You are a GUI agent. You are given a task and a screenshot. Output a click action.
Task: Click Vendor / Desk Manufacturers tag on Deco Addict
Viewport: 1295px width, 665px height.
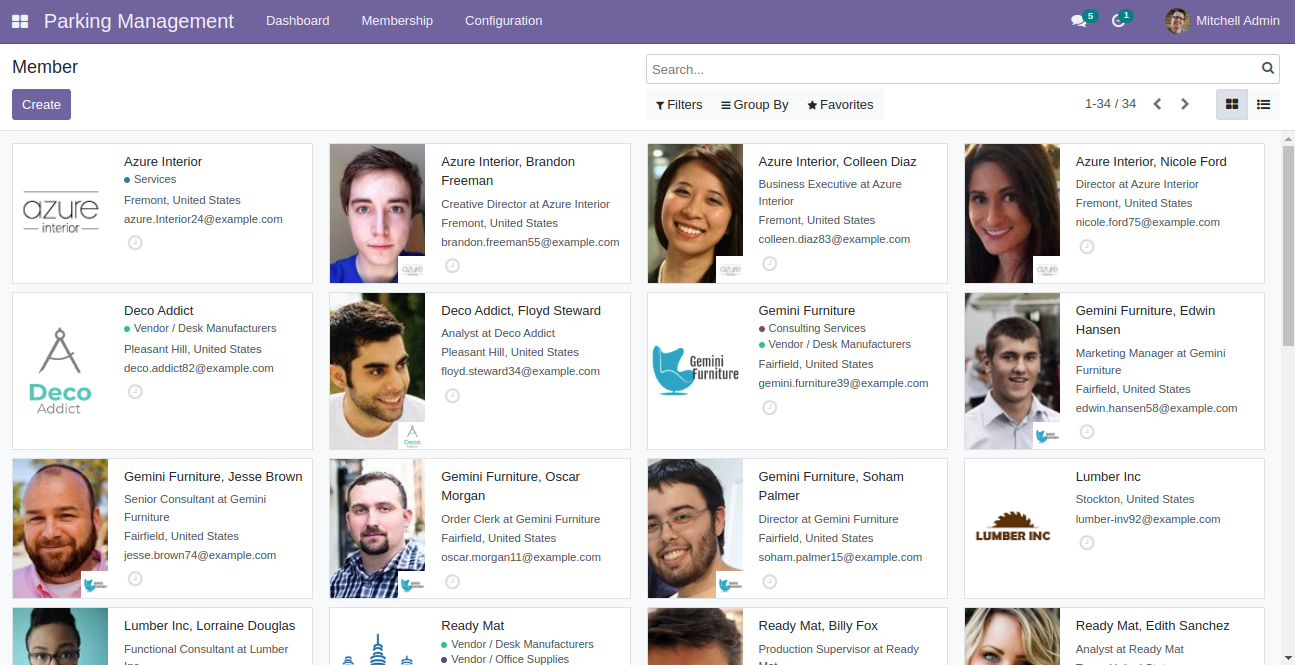[x=200, y=328]
